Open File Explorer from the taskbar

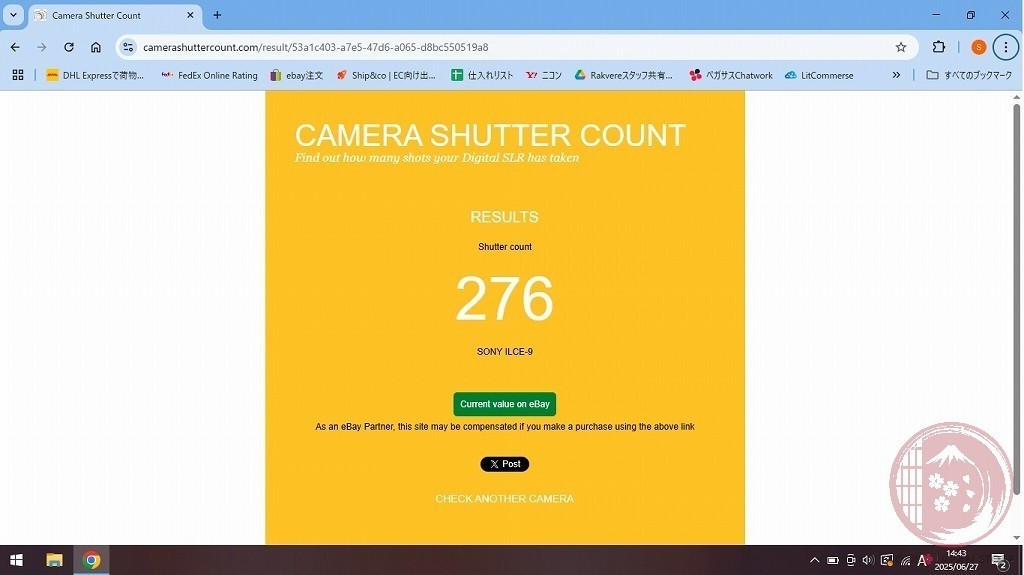tap(54, 560)
